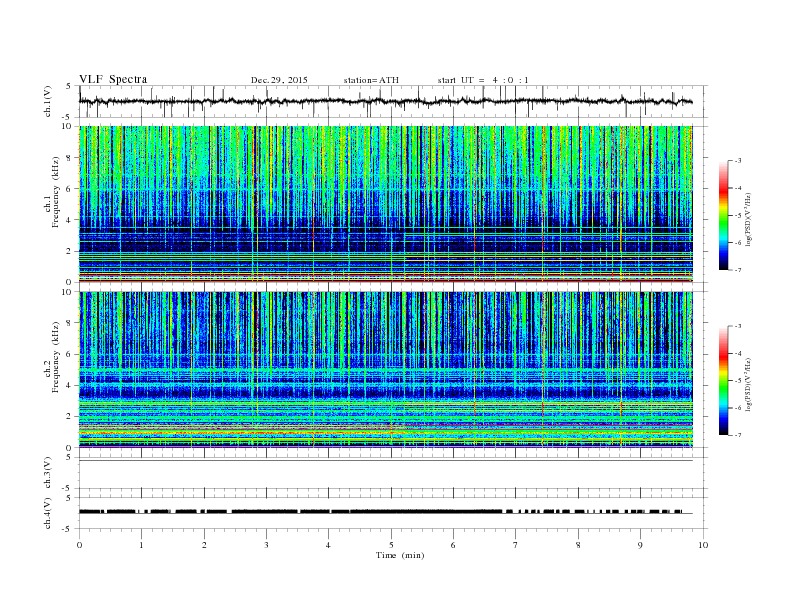Viewport: 792px width, 612px height.
Task: Click inside the ch.1 voltage waveform trace
Action: [x=385, y=101]
